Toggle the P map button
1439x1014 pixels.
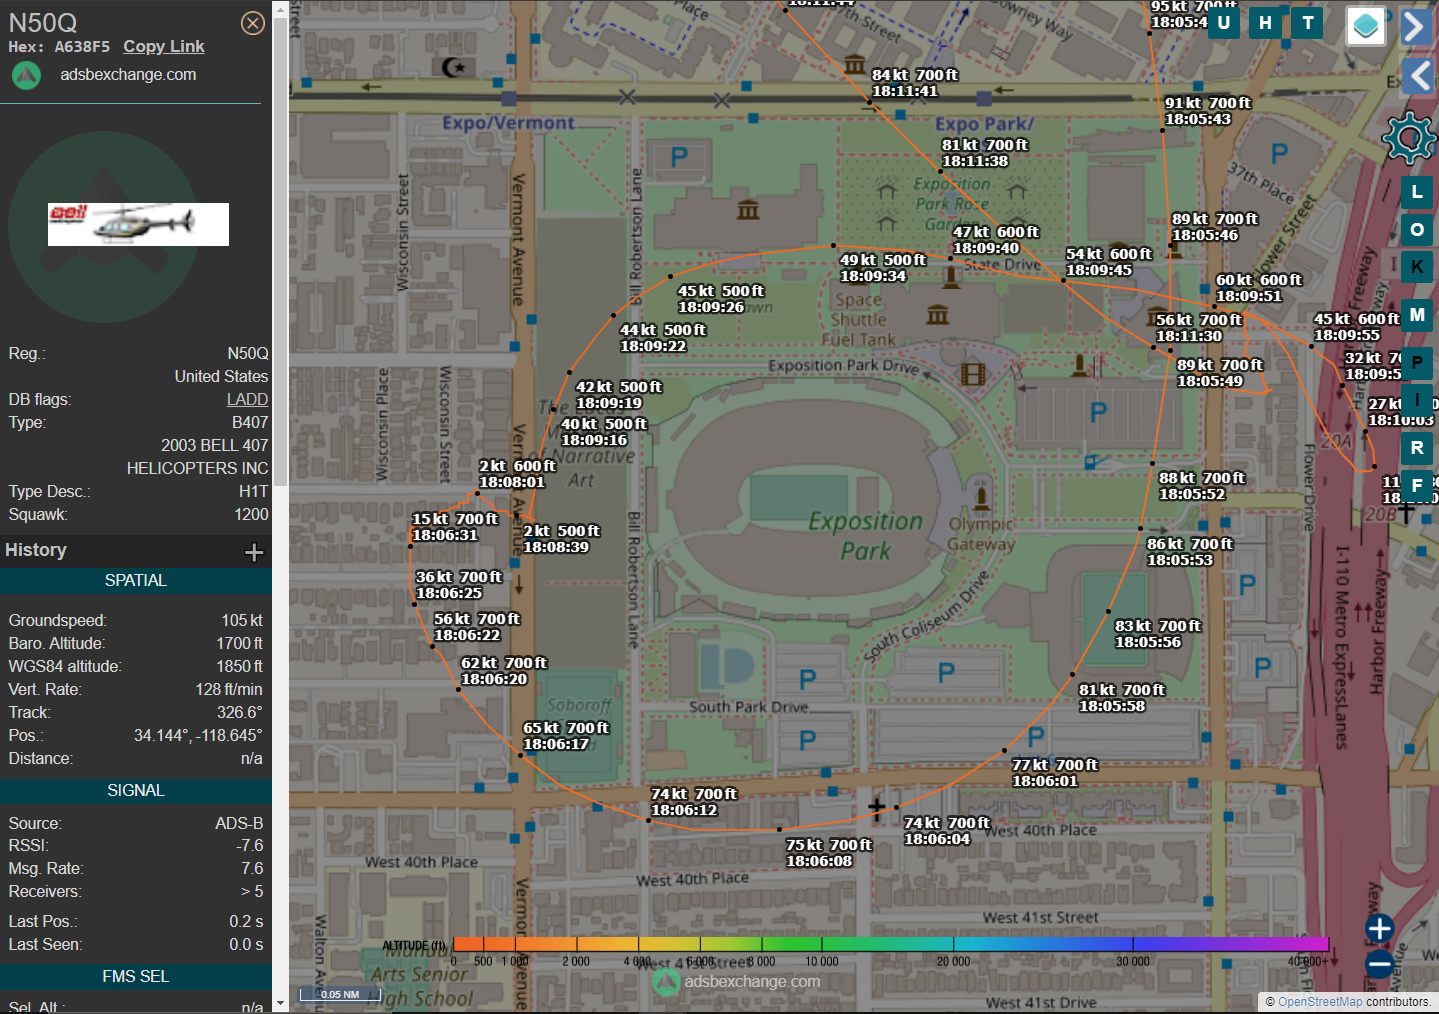point(1417,363)
